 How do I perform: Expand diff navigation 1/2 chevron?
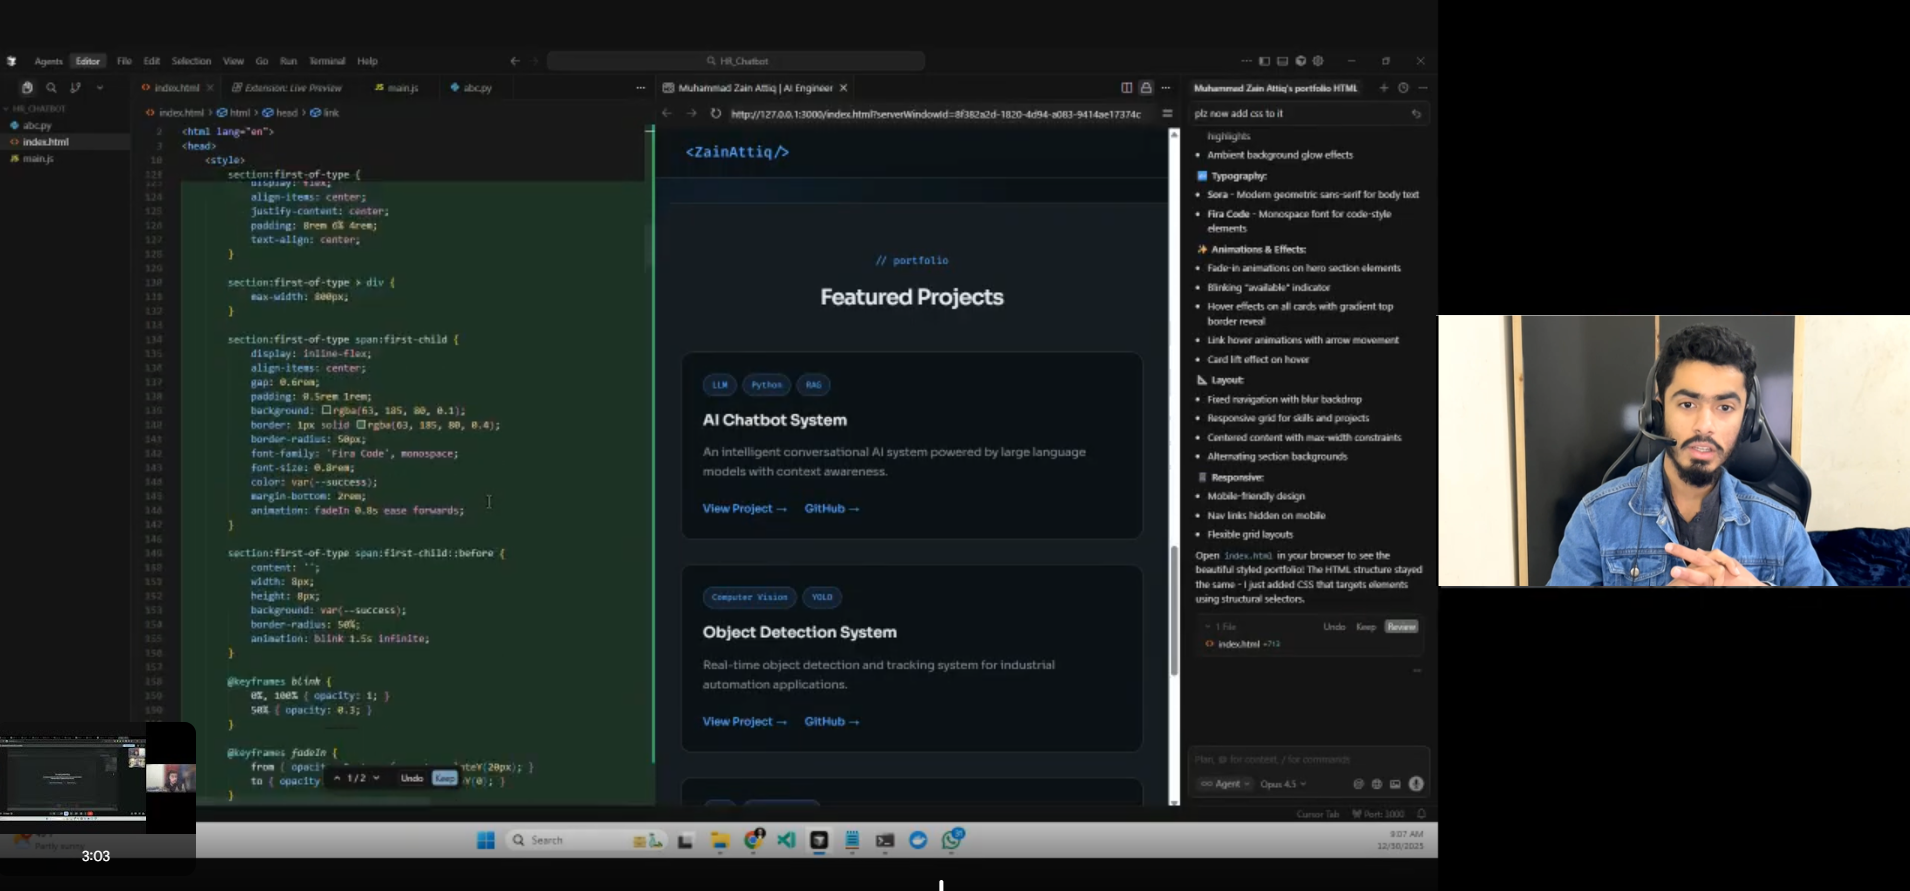376,778
